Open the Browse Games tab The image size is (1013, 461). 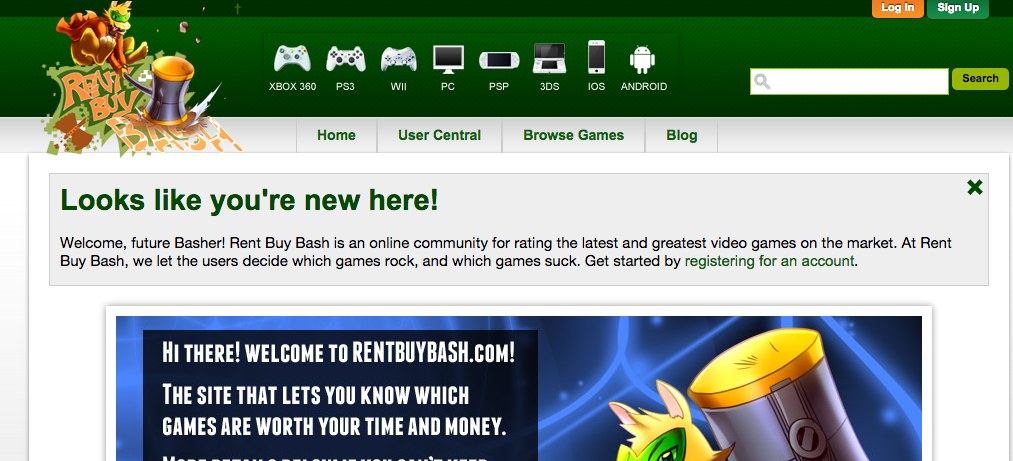tap(574, 136)
